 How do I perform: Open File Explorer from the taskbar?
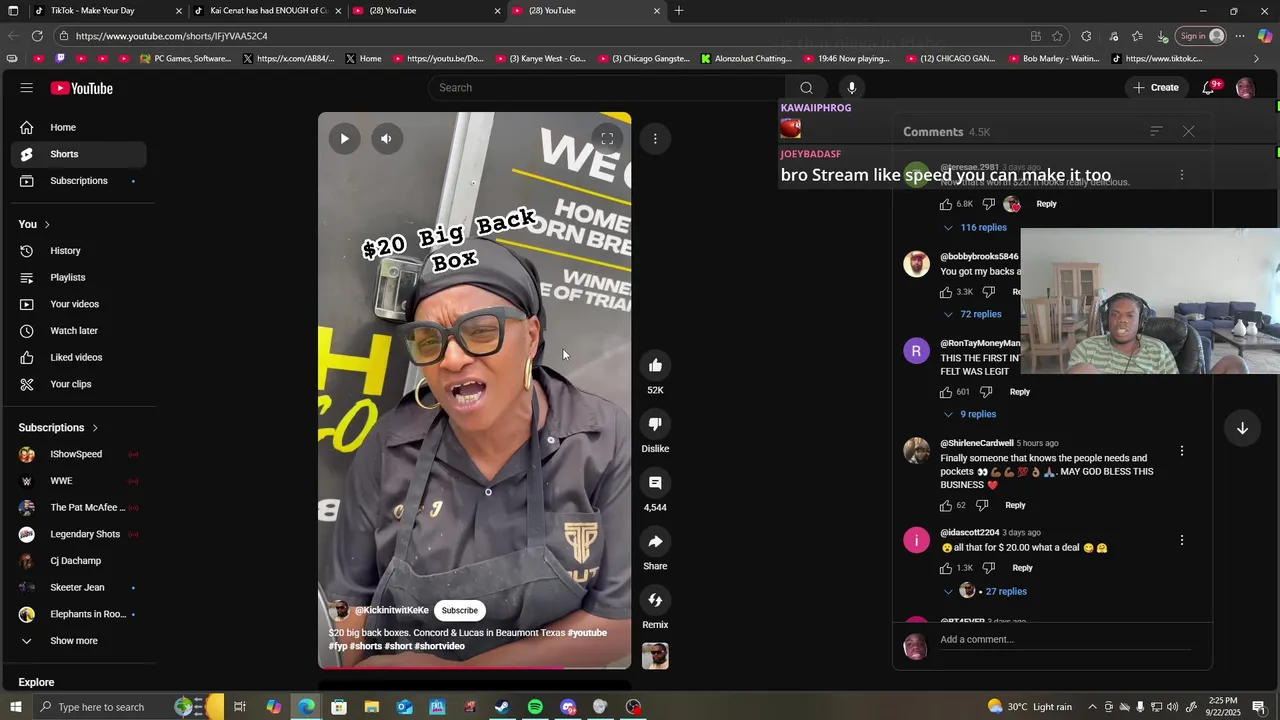(371, 707)
